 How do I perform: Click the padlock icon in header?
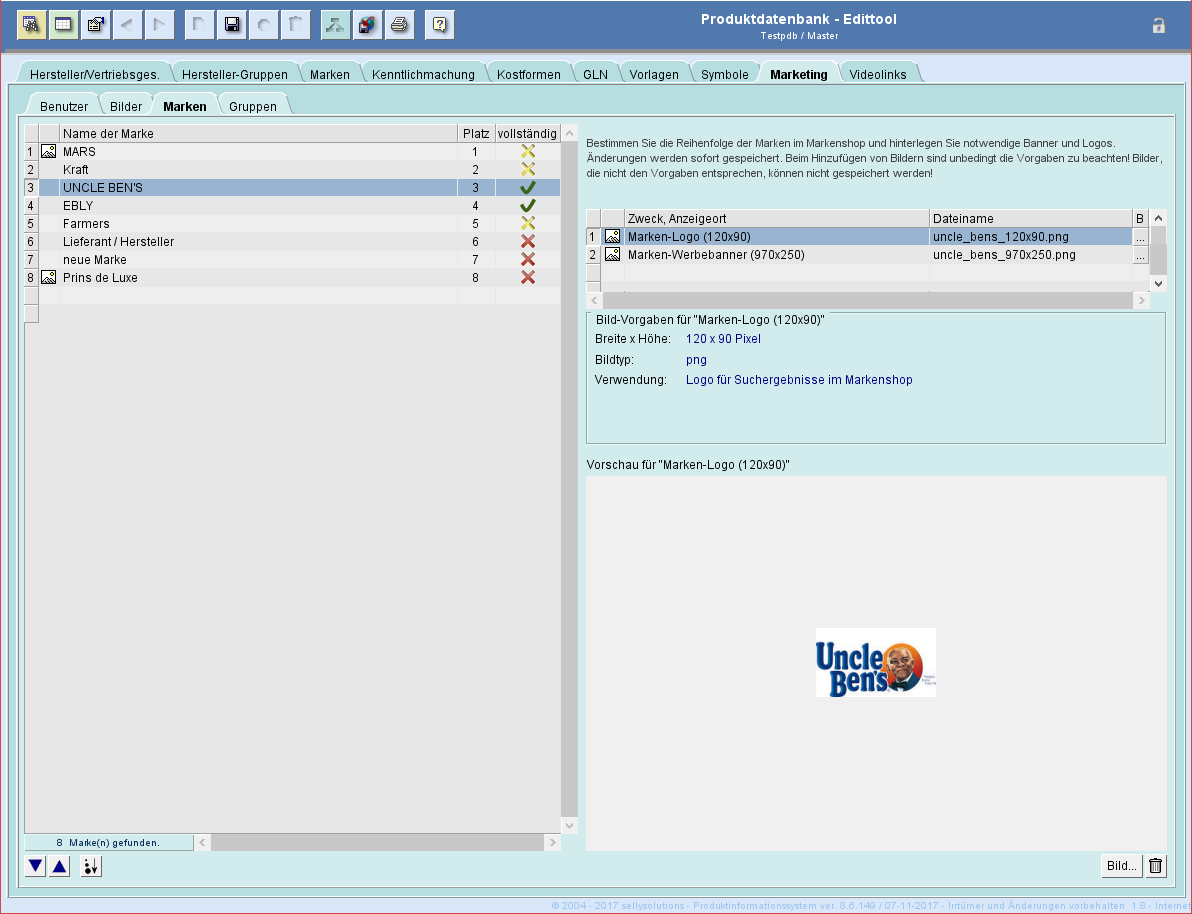1159,25
